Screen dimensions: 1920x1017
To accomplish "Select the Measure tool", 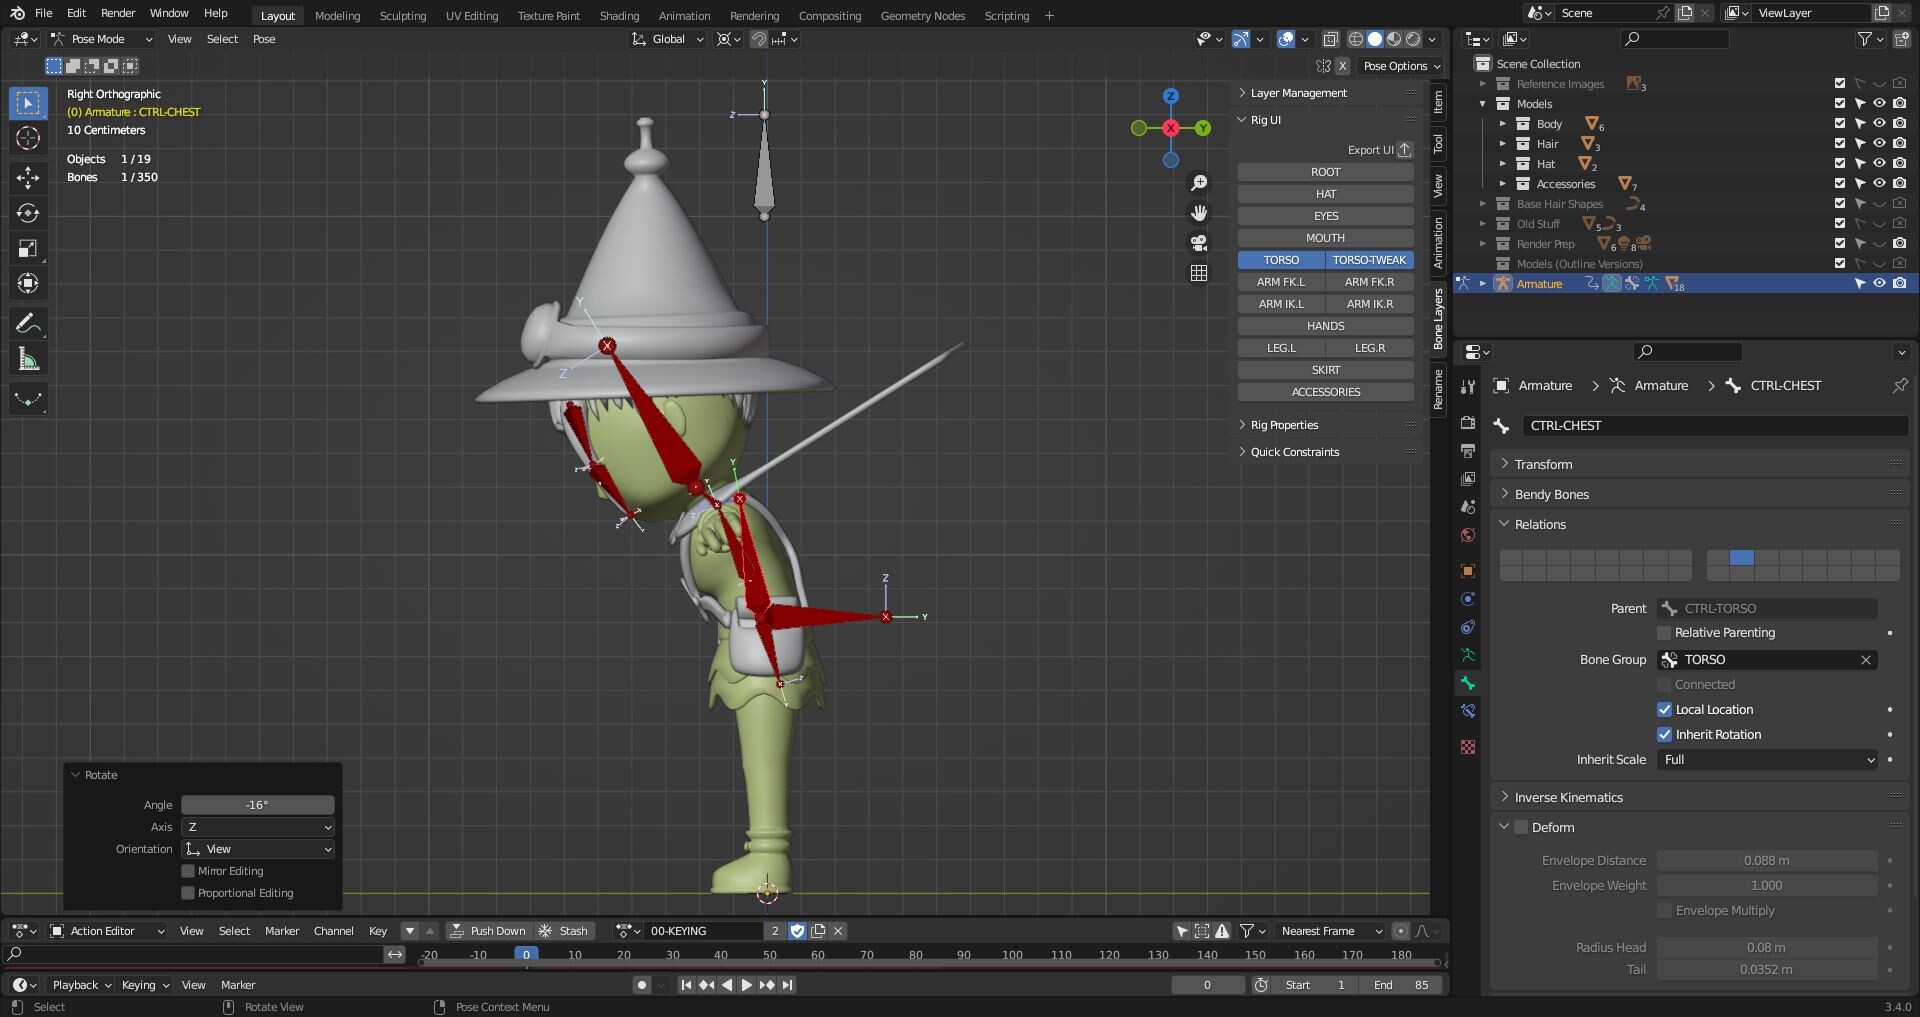I will (28, 357).
